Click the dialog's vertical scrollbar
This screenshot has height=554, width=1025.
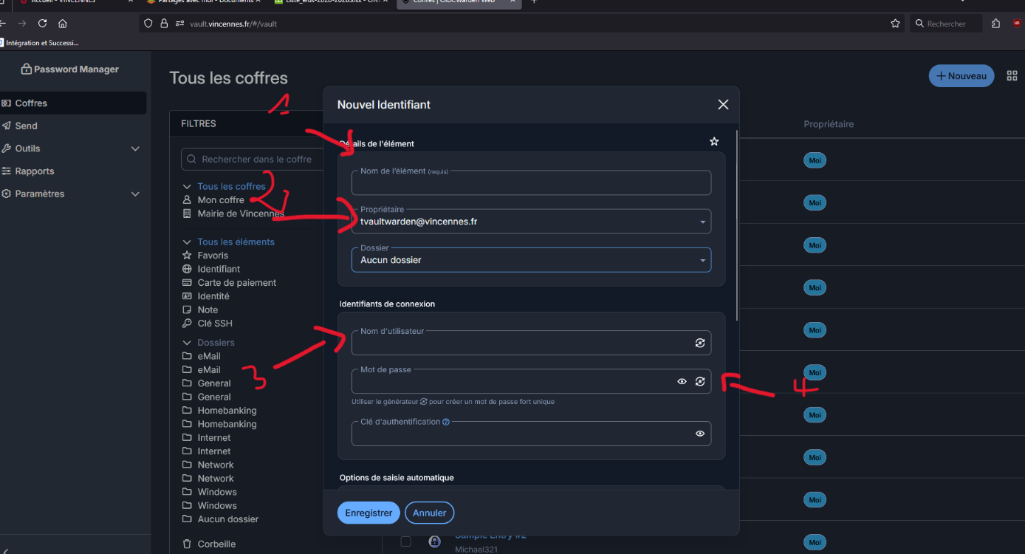point(737,226)
